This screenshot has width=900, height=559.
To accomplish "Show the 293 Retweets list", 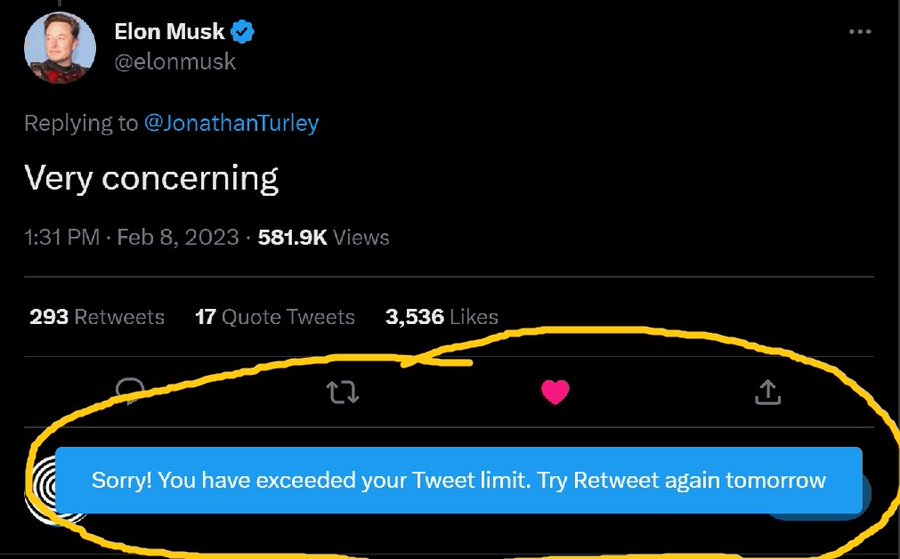I will (97, 317).
